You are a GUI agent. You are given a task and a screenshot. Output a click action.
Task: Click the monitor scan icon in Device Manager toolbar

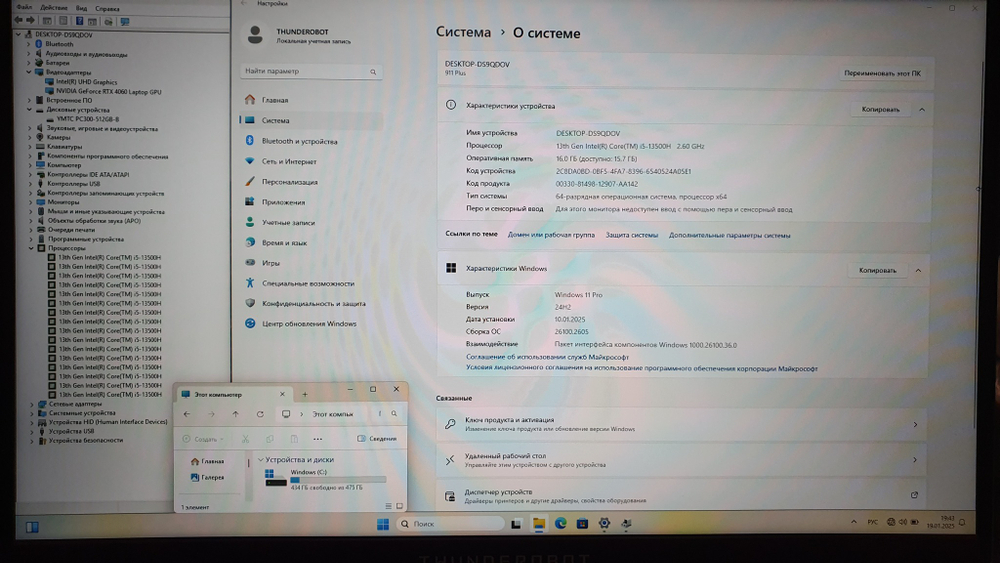click(x=125, y=22)
